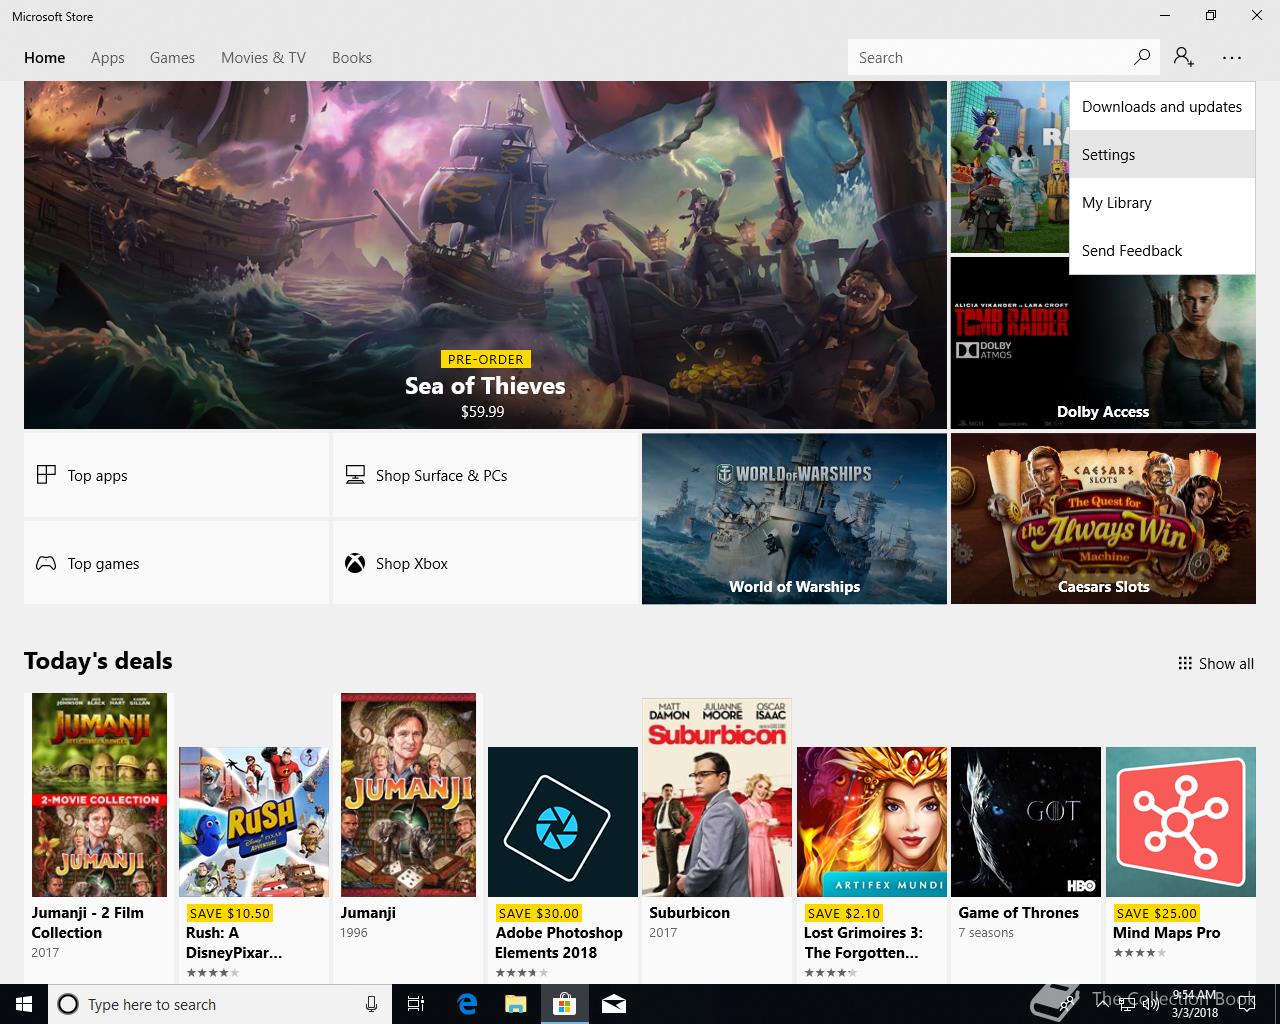Select the Rush: A DisneyPixar Adventure cover

[254, 822]
